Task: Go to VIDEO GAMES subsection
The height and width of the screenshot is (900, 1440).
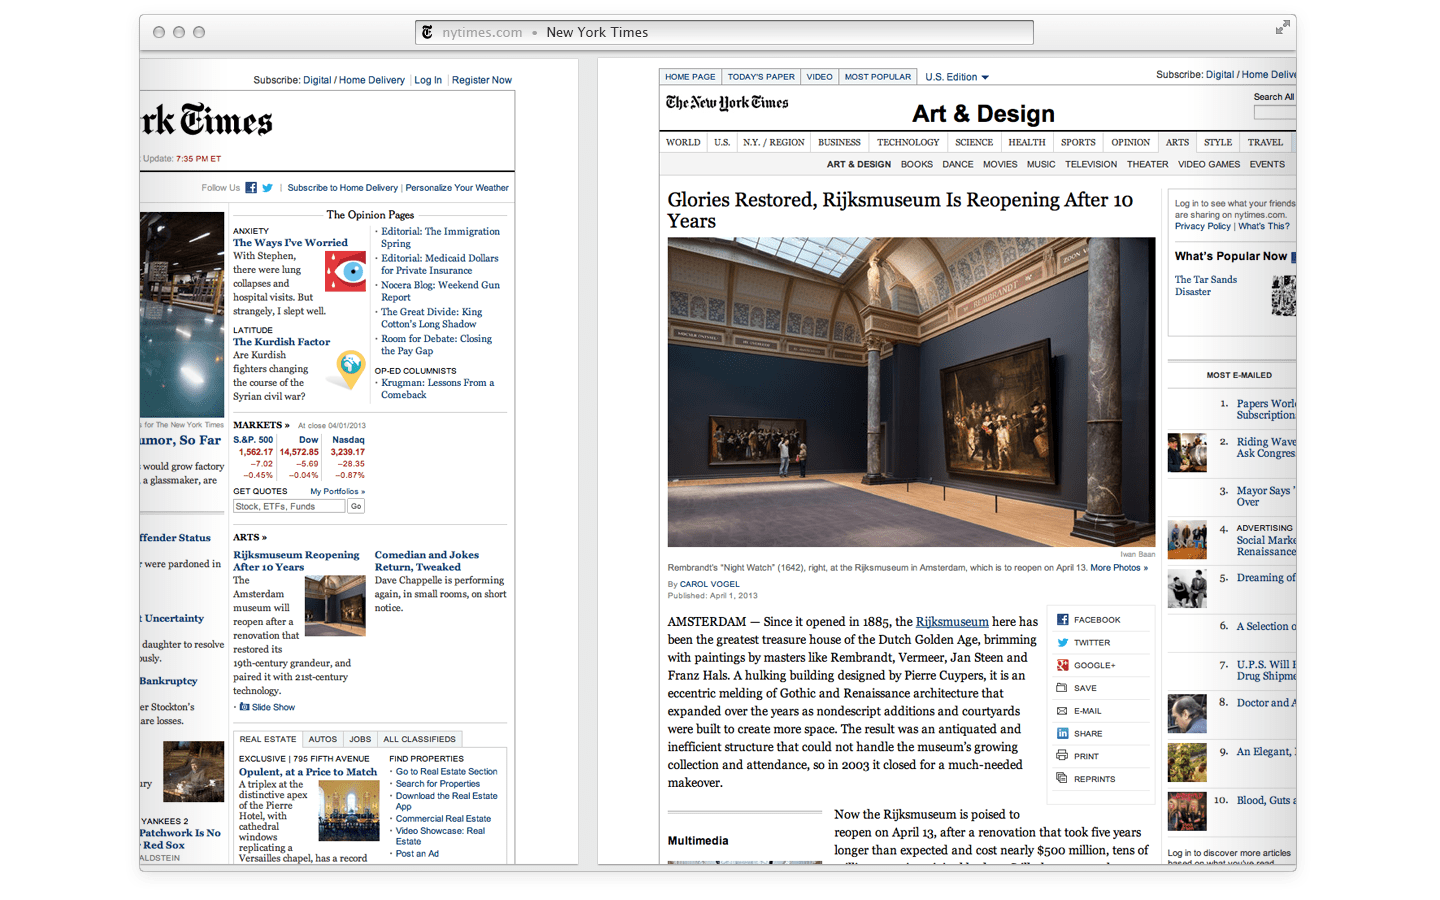Action: pyautogui.click(x=1208, y=165)
